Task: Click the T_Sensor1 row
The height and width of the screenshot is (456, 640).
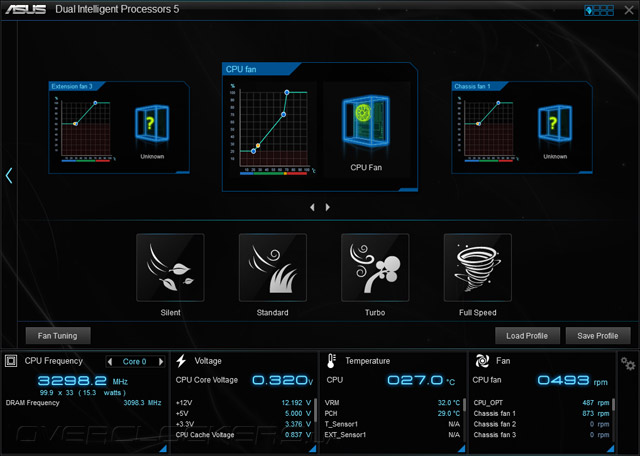Action: 392,424
